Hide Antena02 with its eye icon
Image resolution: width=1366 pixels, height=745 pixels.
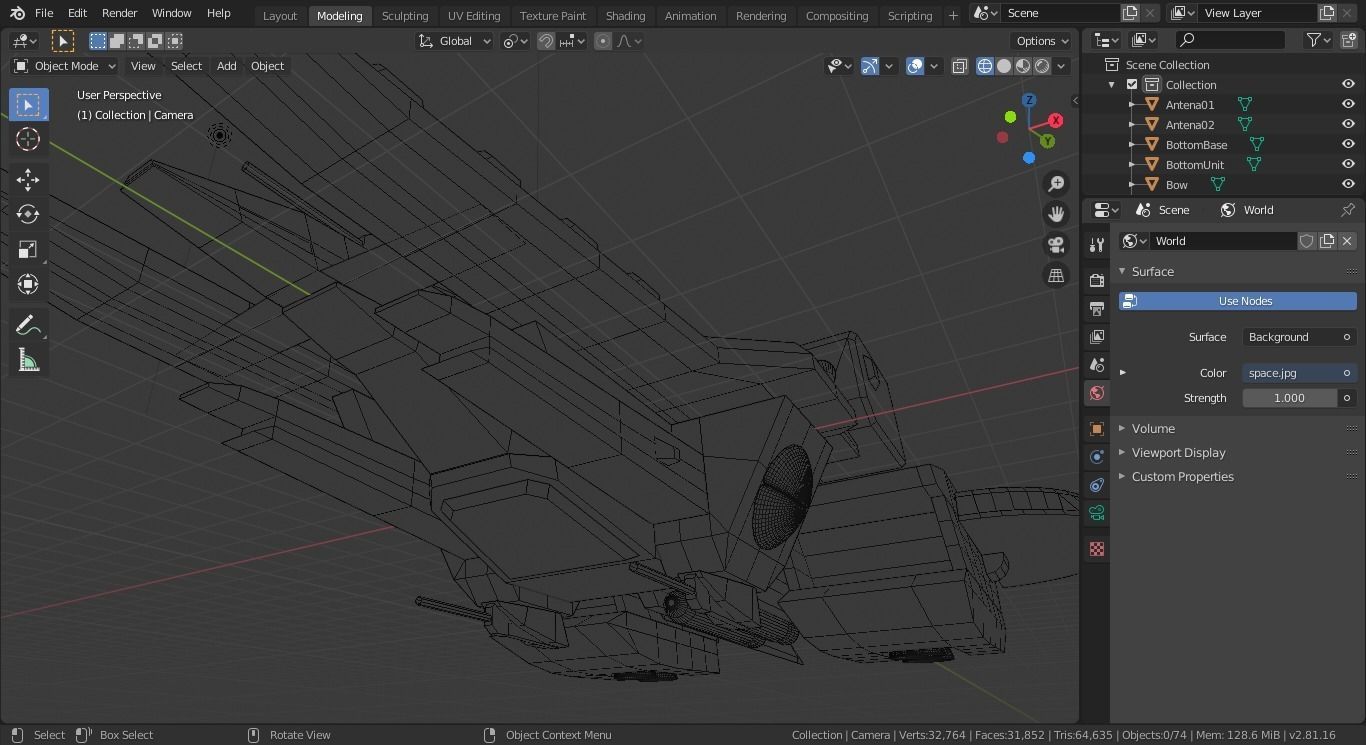click(1348, 124)
